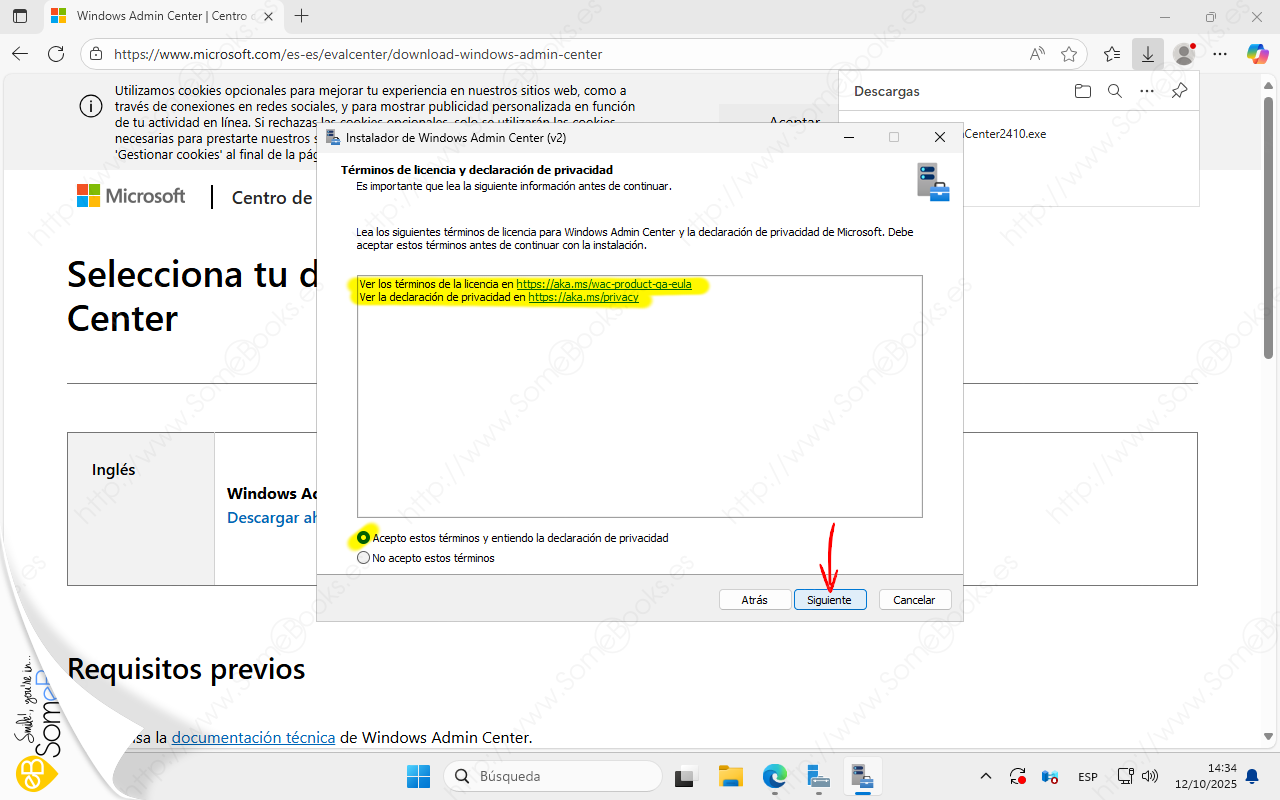Open downloads folder icon in Descargas panel

click(x=1082, y=91)
